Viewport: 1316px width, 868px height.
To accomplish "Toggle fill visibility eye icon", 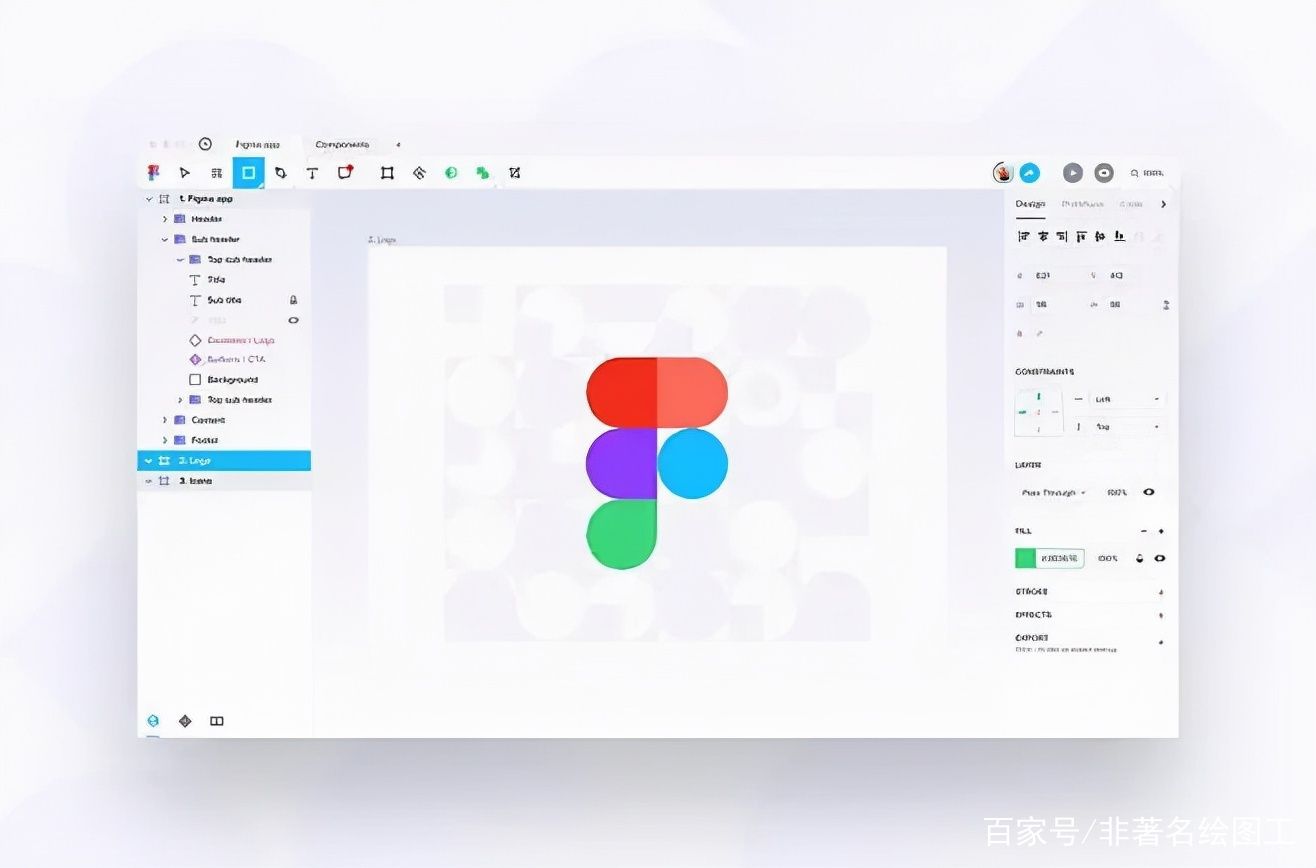I will point(1160,558).
